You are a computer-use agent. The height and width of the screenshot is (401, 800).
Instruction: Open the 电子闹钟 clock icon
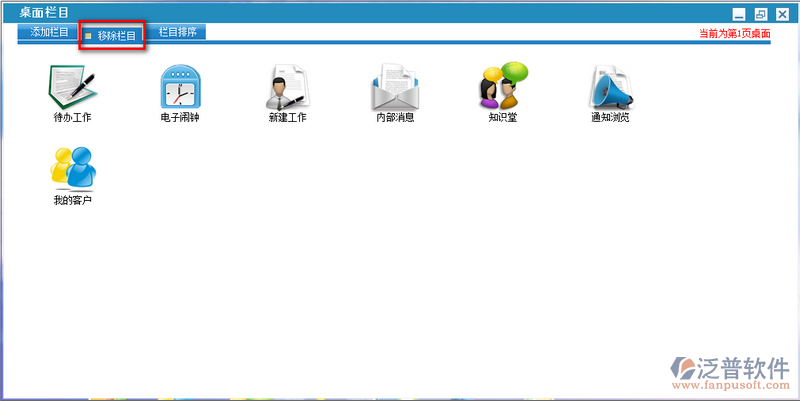click(x=180, y=87)
